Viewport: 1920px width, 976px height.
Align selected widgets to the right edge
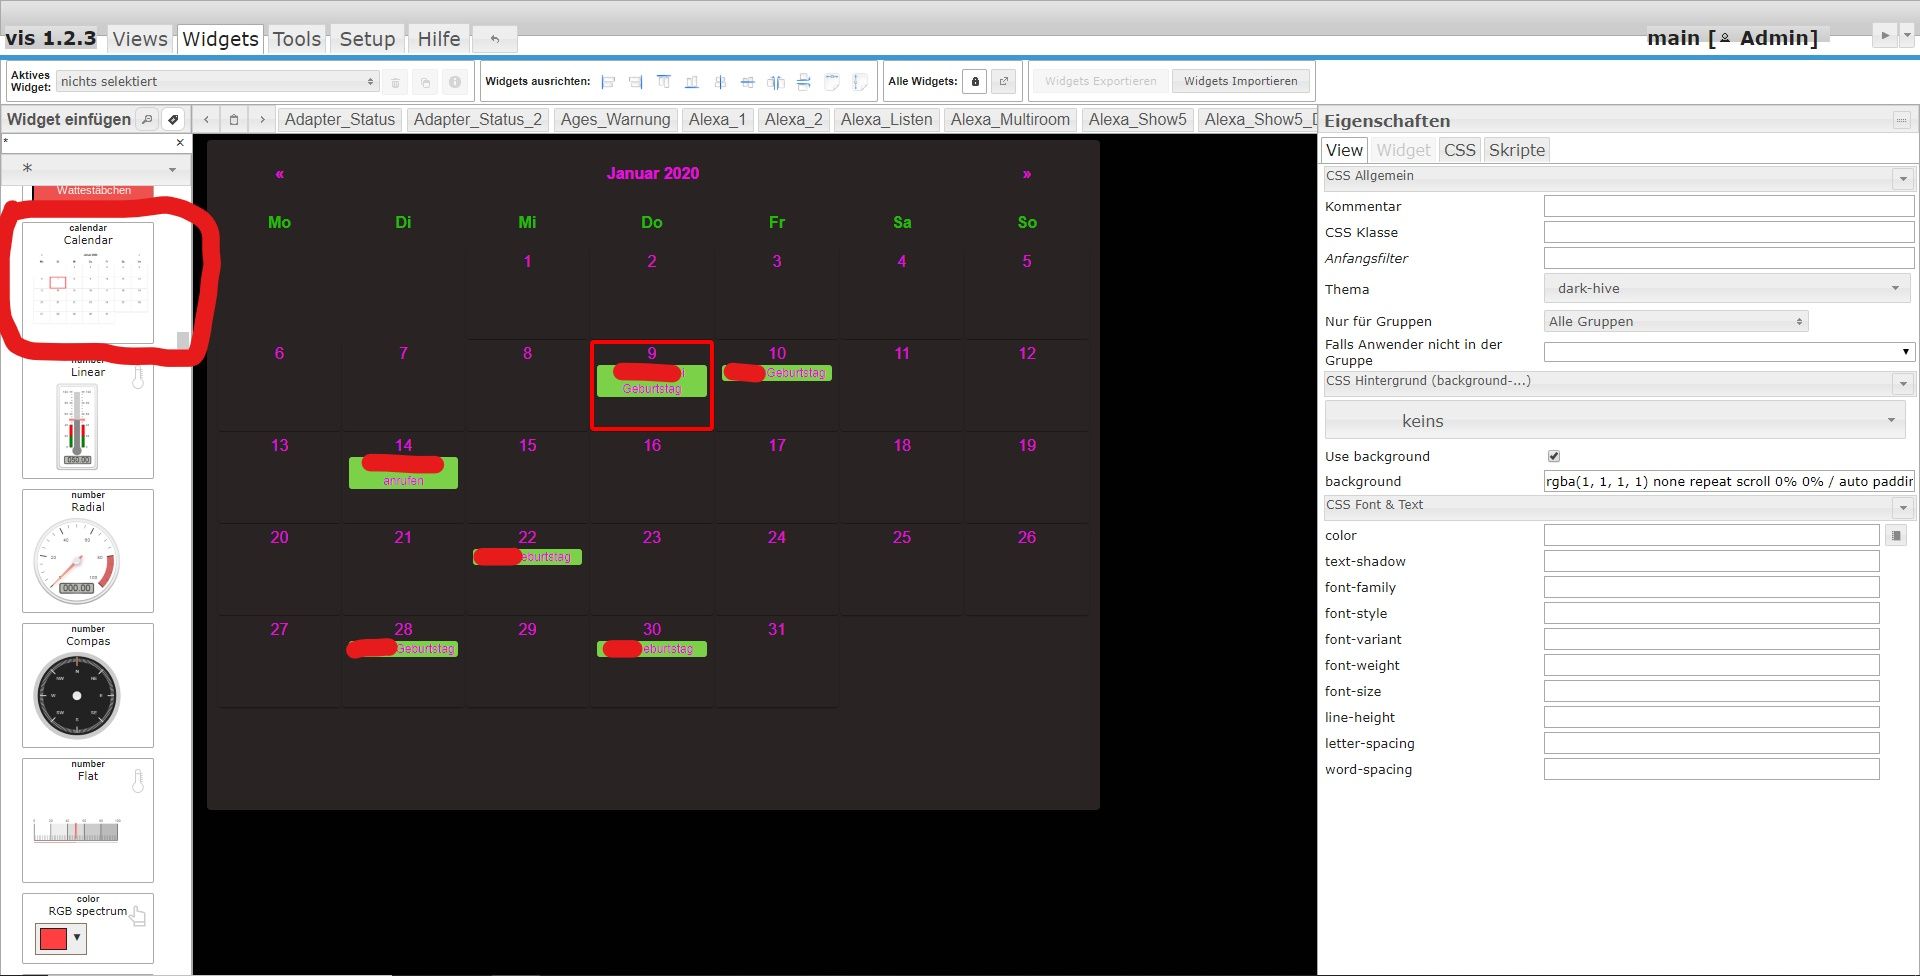636,82
